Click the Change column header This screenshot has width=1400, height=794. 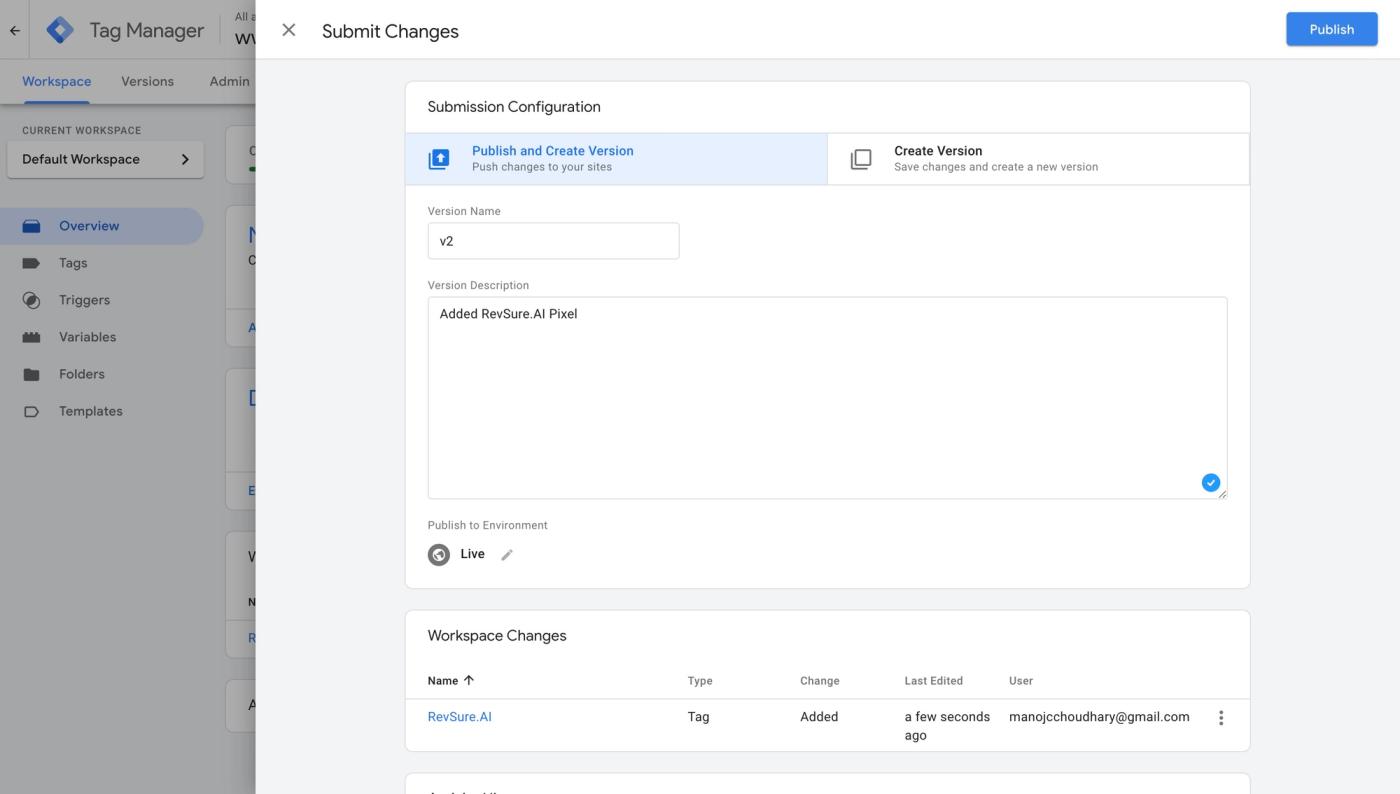[819, 681]
